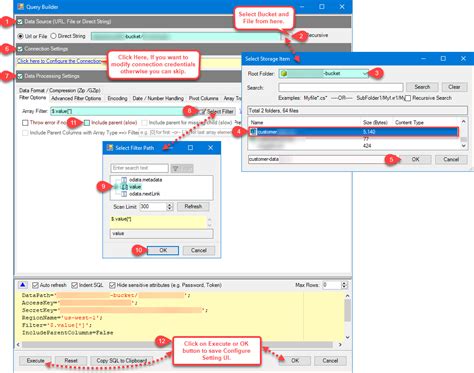Increase Max Rows with the stepper arrow
Screen dimensions: 474x373
tap(344, 283)
